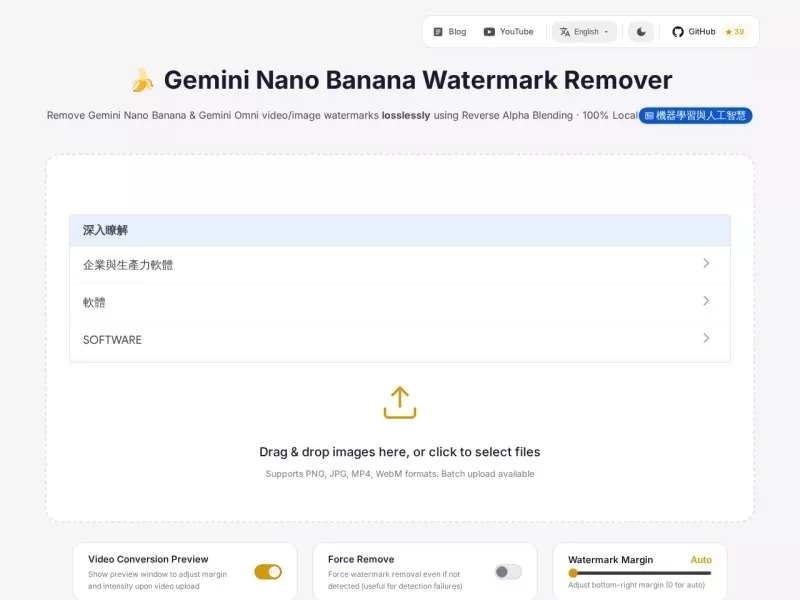Expand chevron beside 企業與生產力軟體
This screenshot has width=800, height=600.
tap(706, 263)
